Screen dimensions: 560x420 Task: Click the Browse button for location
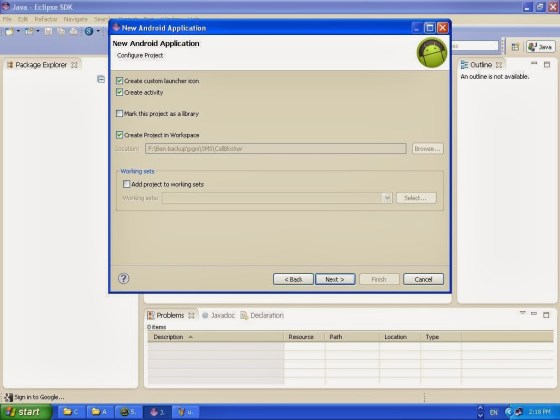(428, 149)
